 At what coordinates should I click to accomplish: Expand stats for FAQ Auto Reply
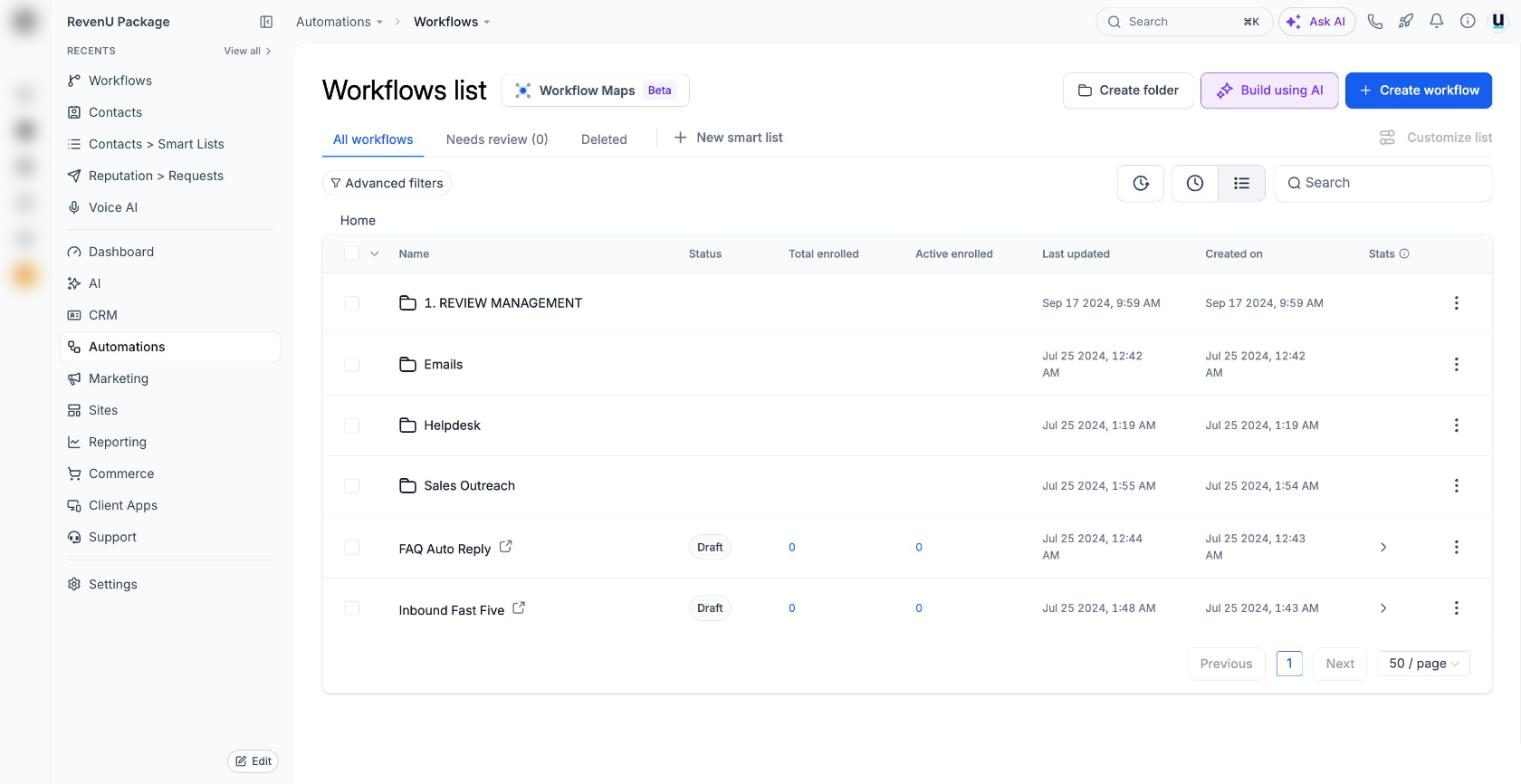tap(1383, 547)
